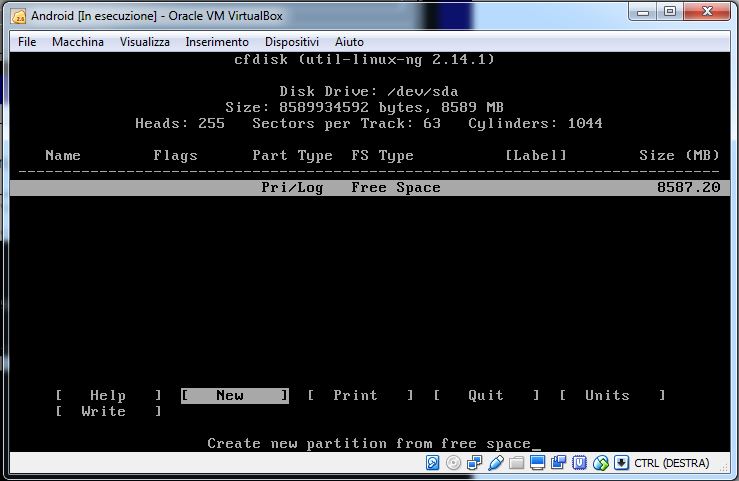Click the display monitor status icon
Viewport: 739px width, 481px height.
click(538, 463)
